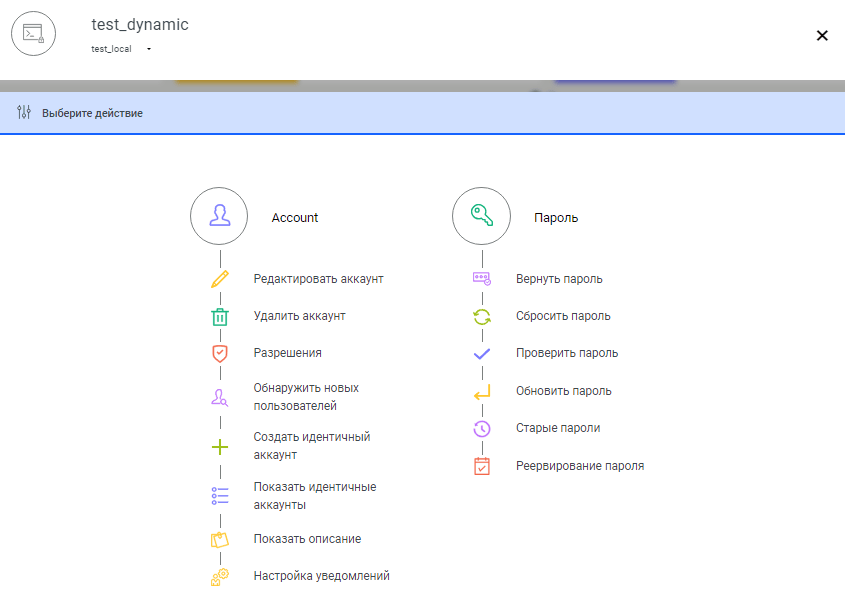Screen dimensions: 845x615
Task: Click the Выберите действие header text
Action: (x=92, y=113)
